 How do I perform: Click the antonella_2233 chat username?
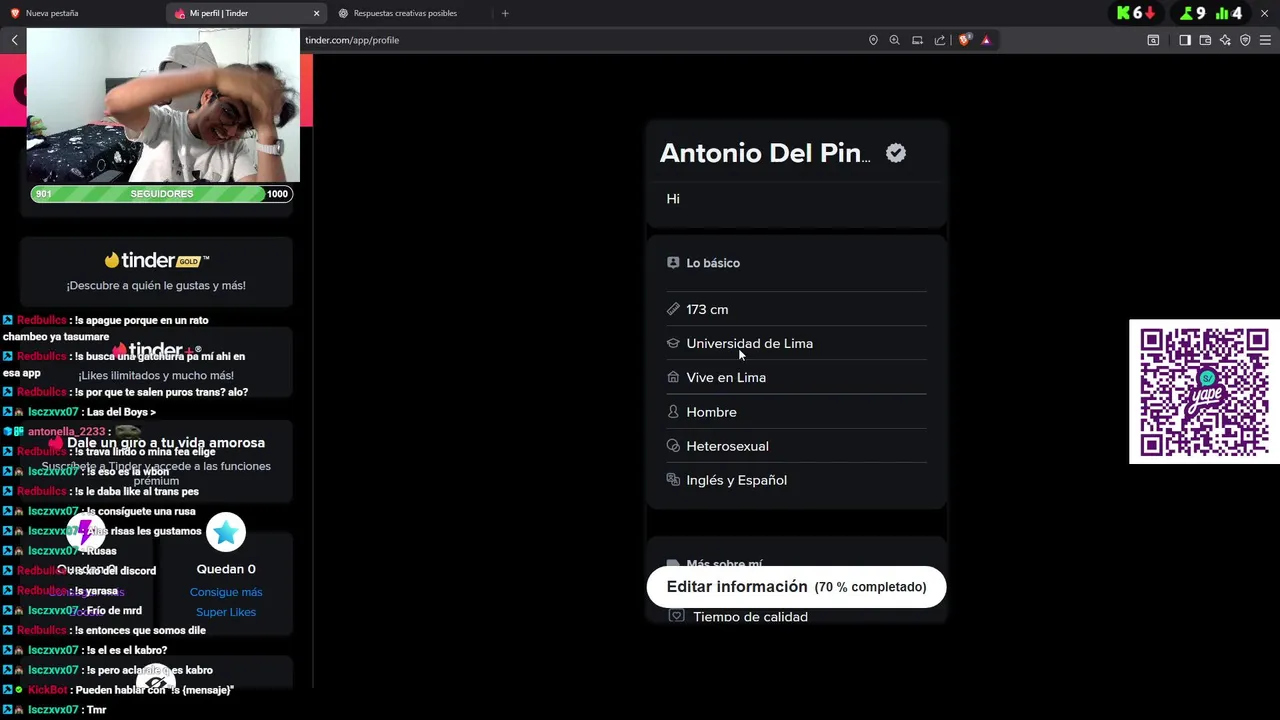[66, 432]
